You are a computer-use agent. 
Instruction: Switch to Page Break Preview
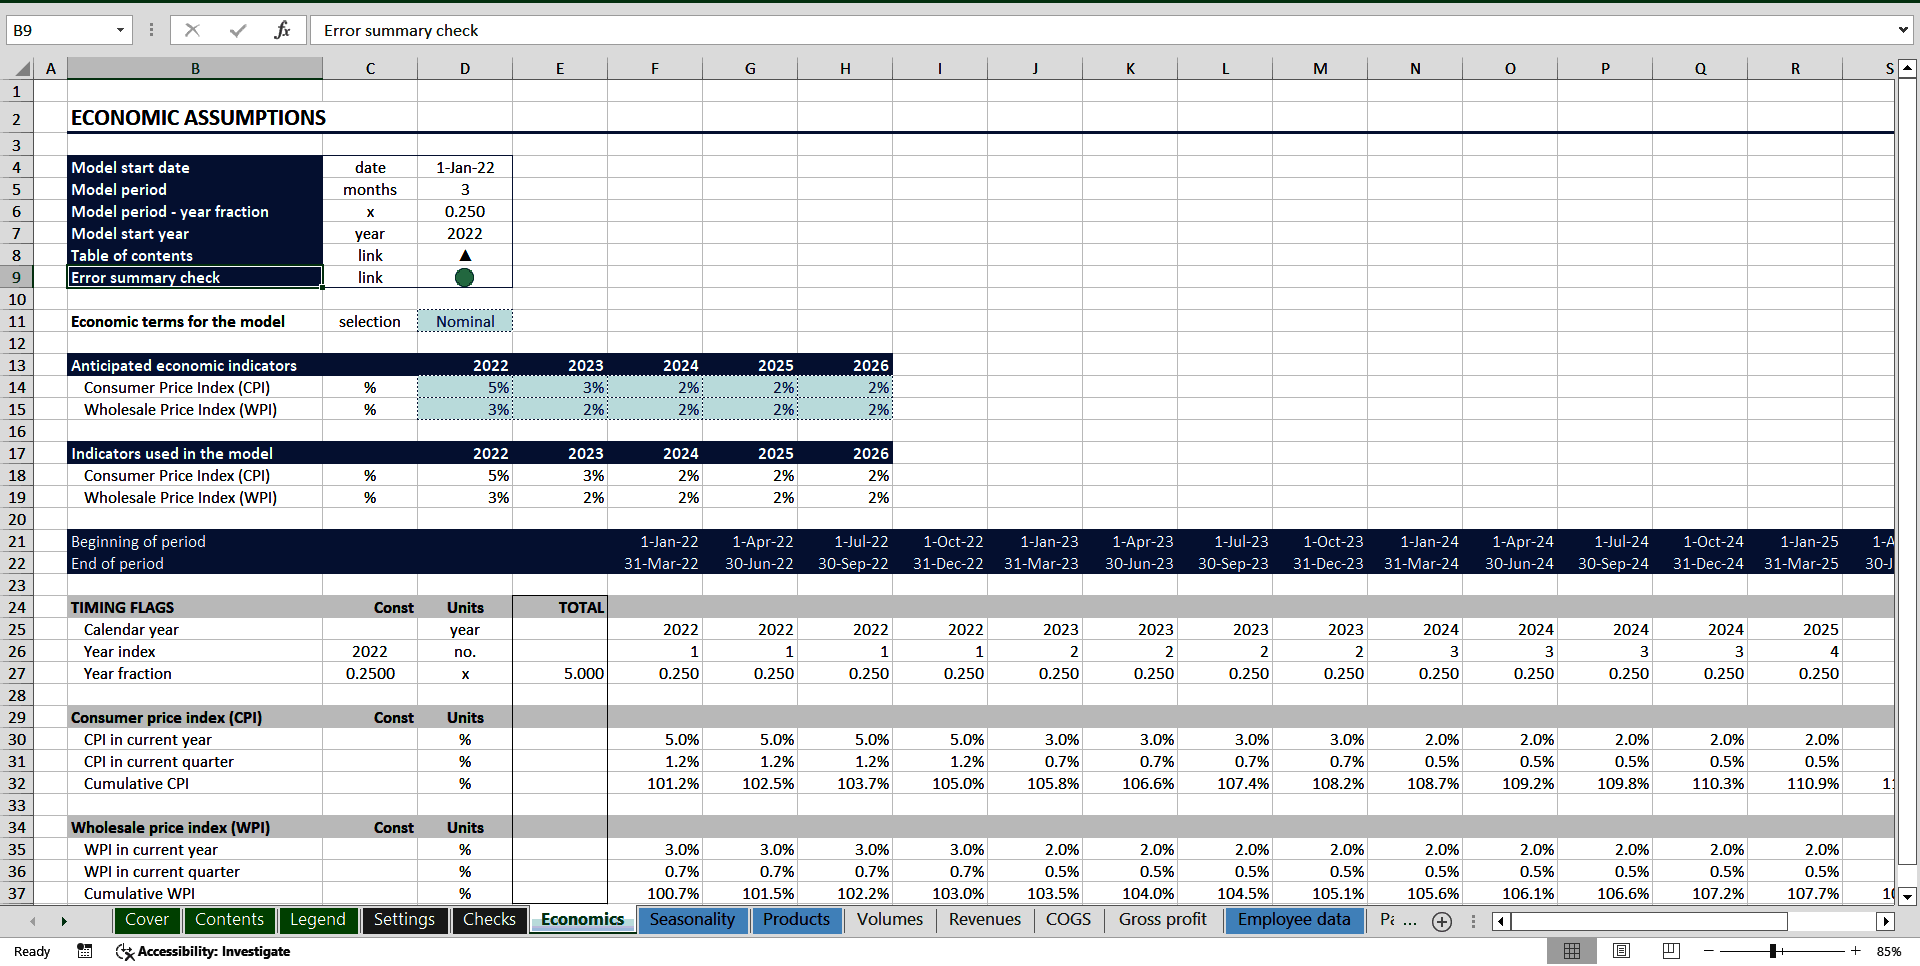coord(1671,951)
